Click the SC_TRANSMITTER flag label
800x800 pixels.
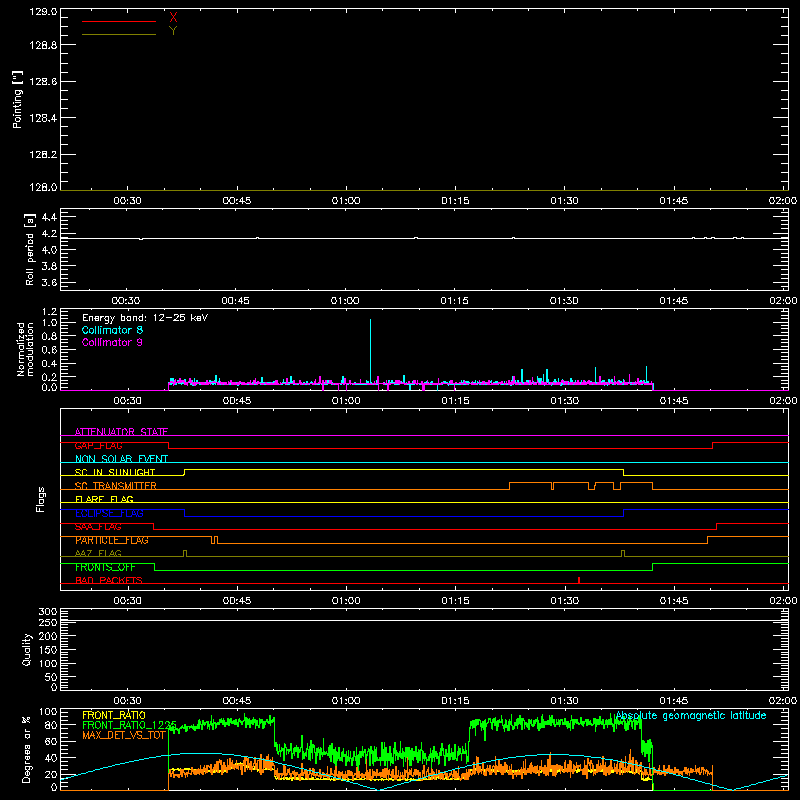tap(116, 486)
